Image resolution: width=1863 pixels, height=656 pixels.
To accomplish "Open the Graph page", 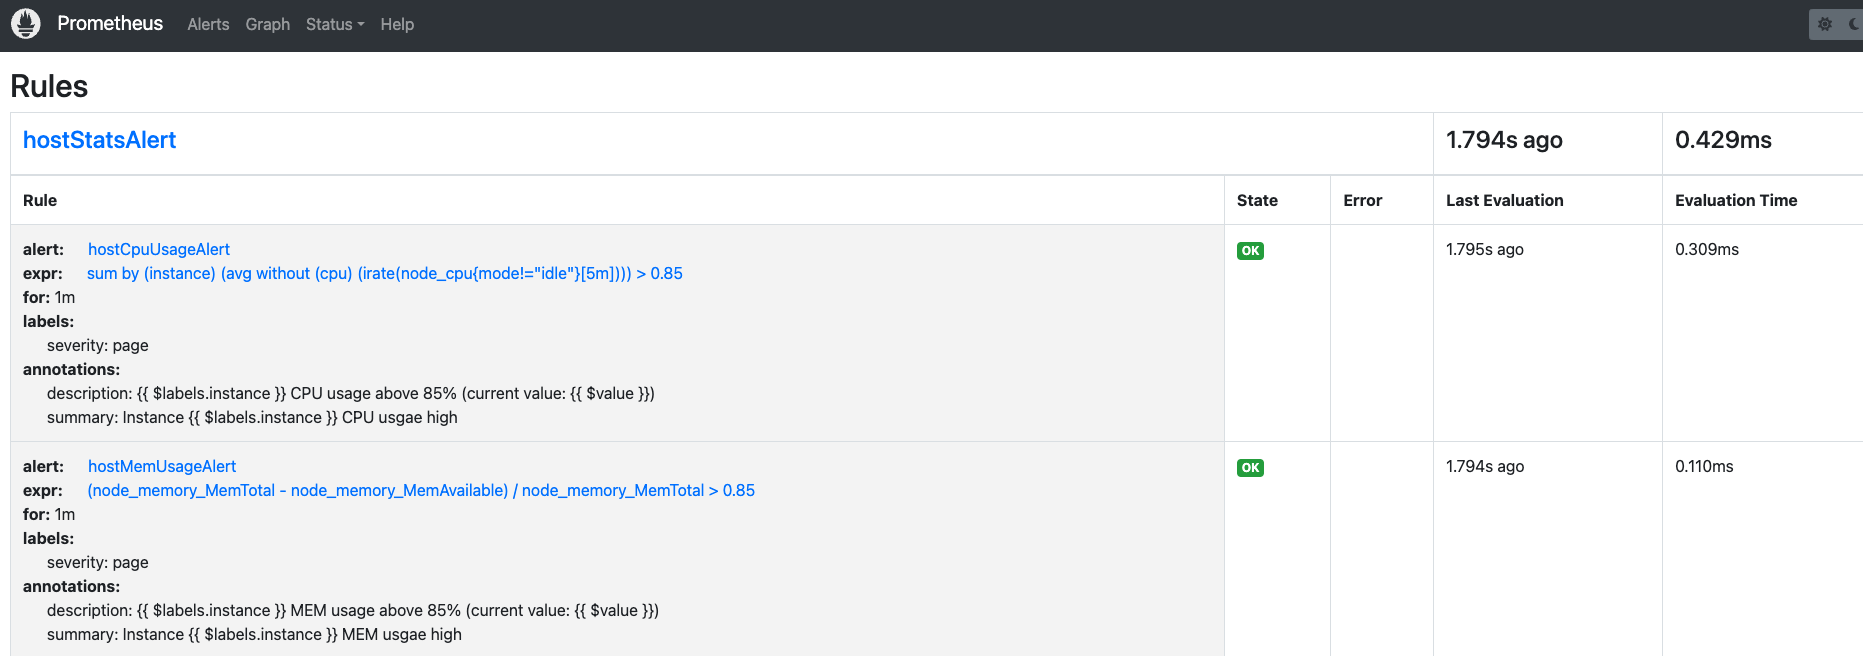I will [x=267, y=24].
